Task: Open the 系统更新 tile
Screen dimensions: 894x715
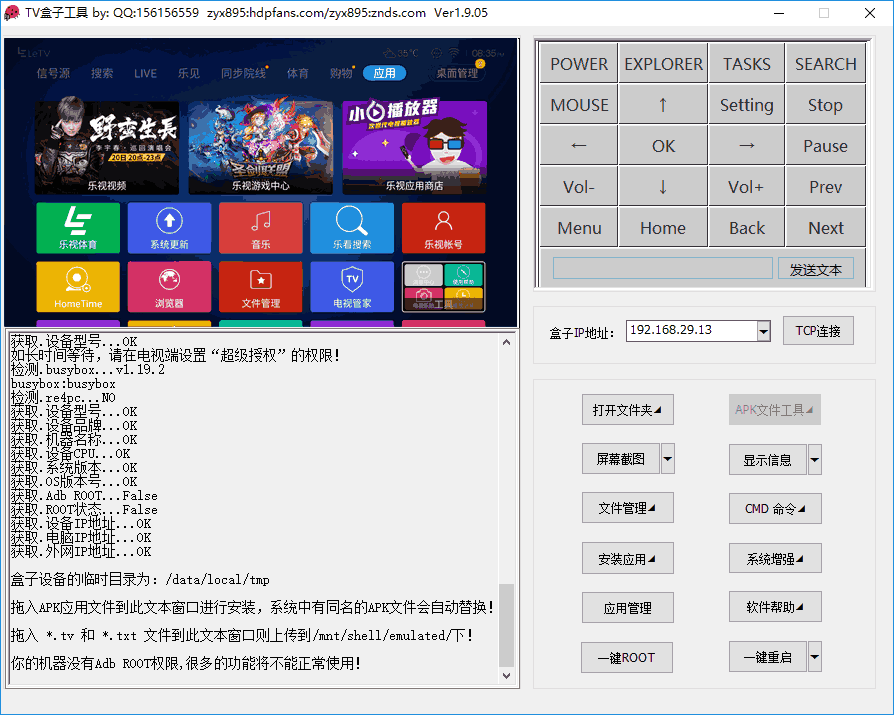Action: [x=169, y=228]
